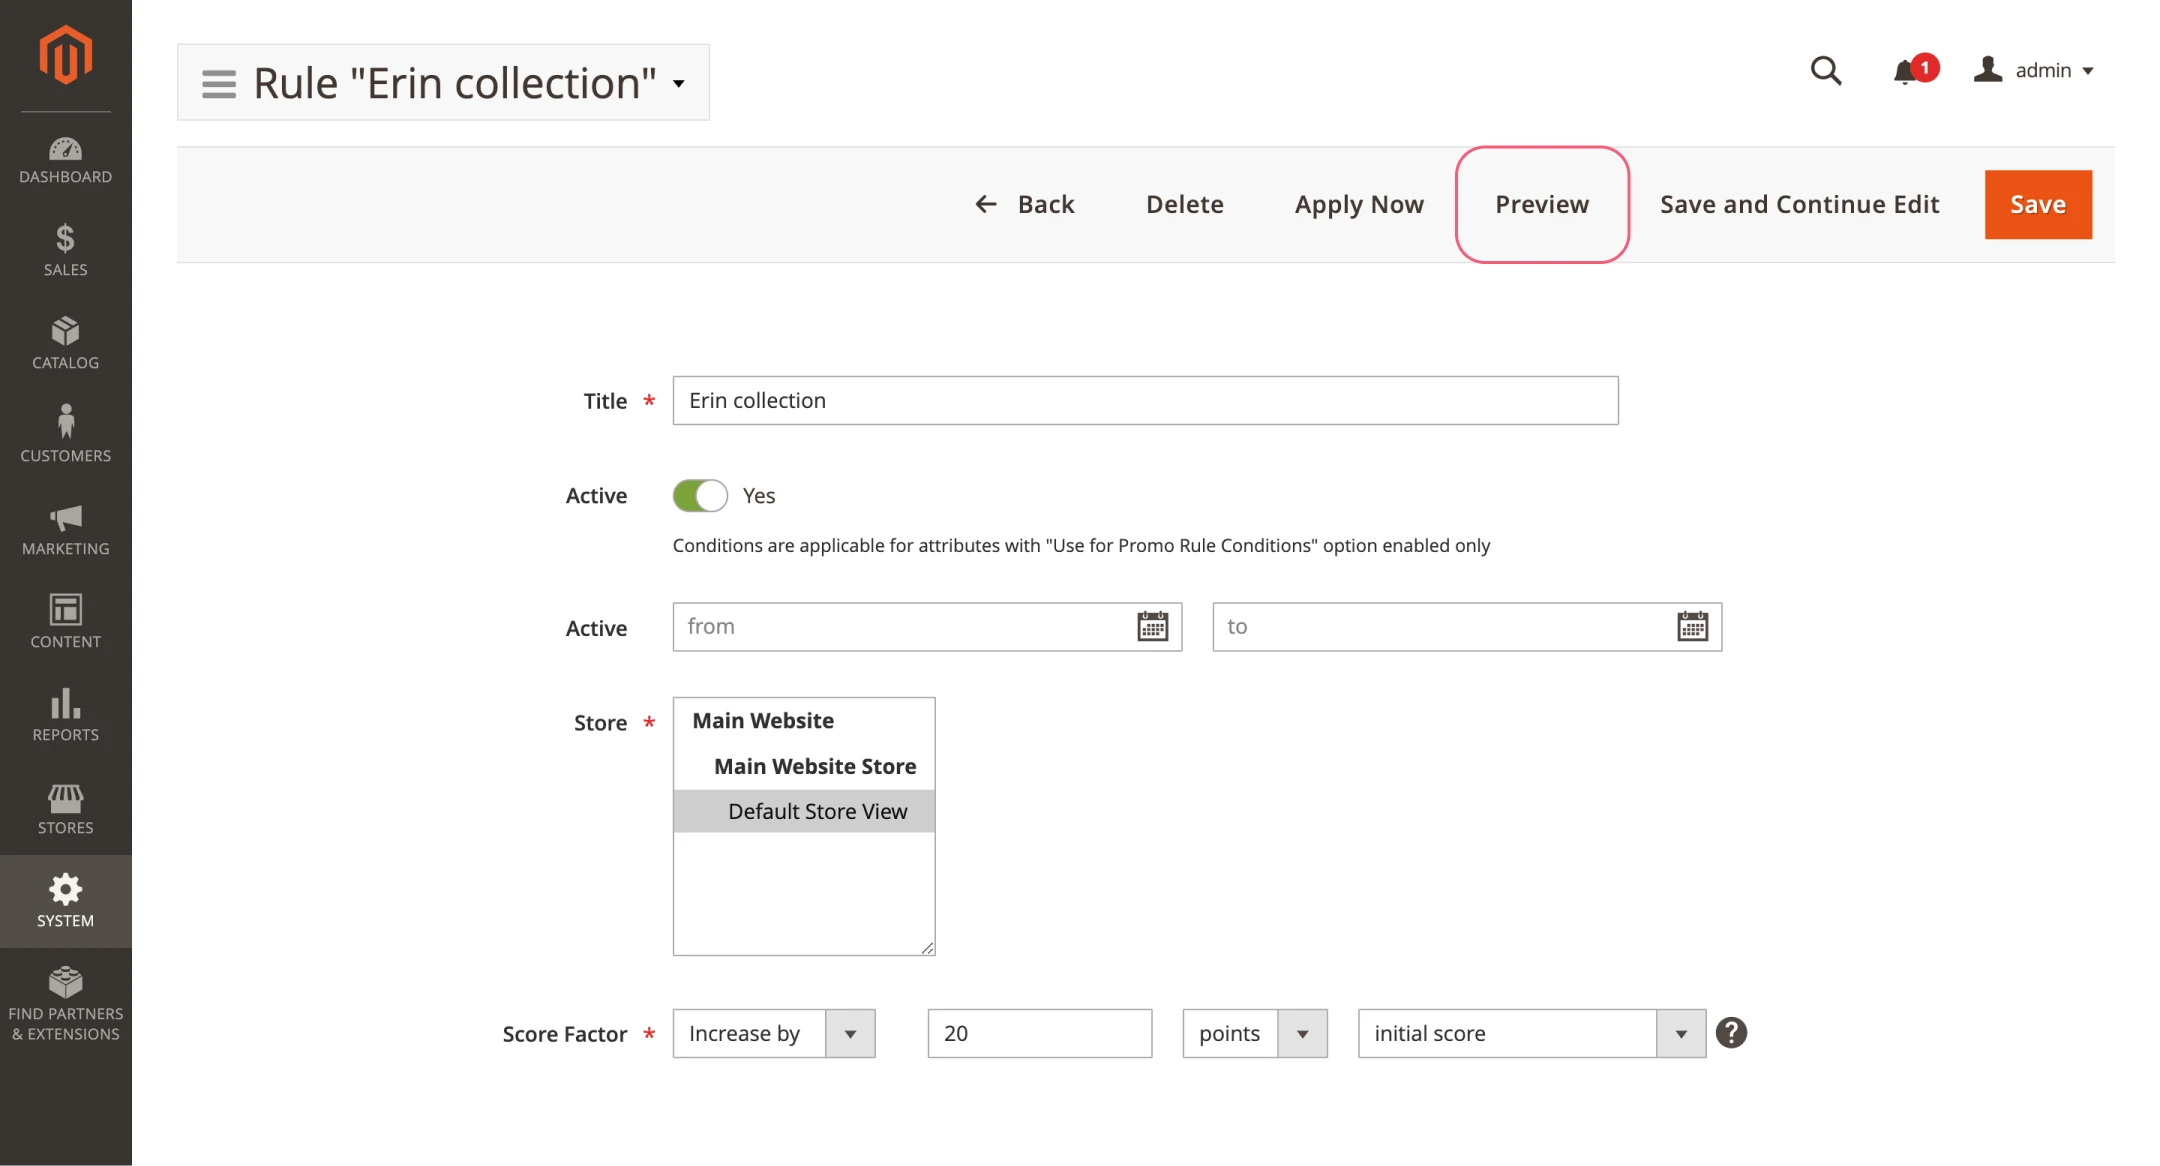
Task: Open the admin account menu
Action: (x=2034, y=71)
